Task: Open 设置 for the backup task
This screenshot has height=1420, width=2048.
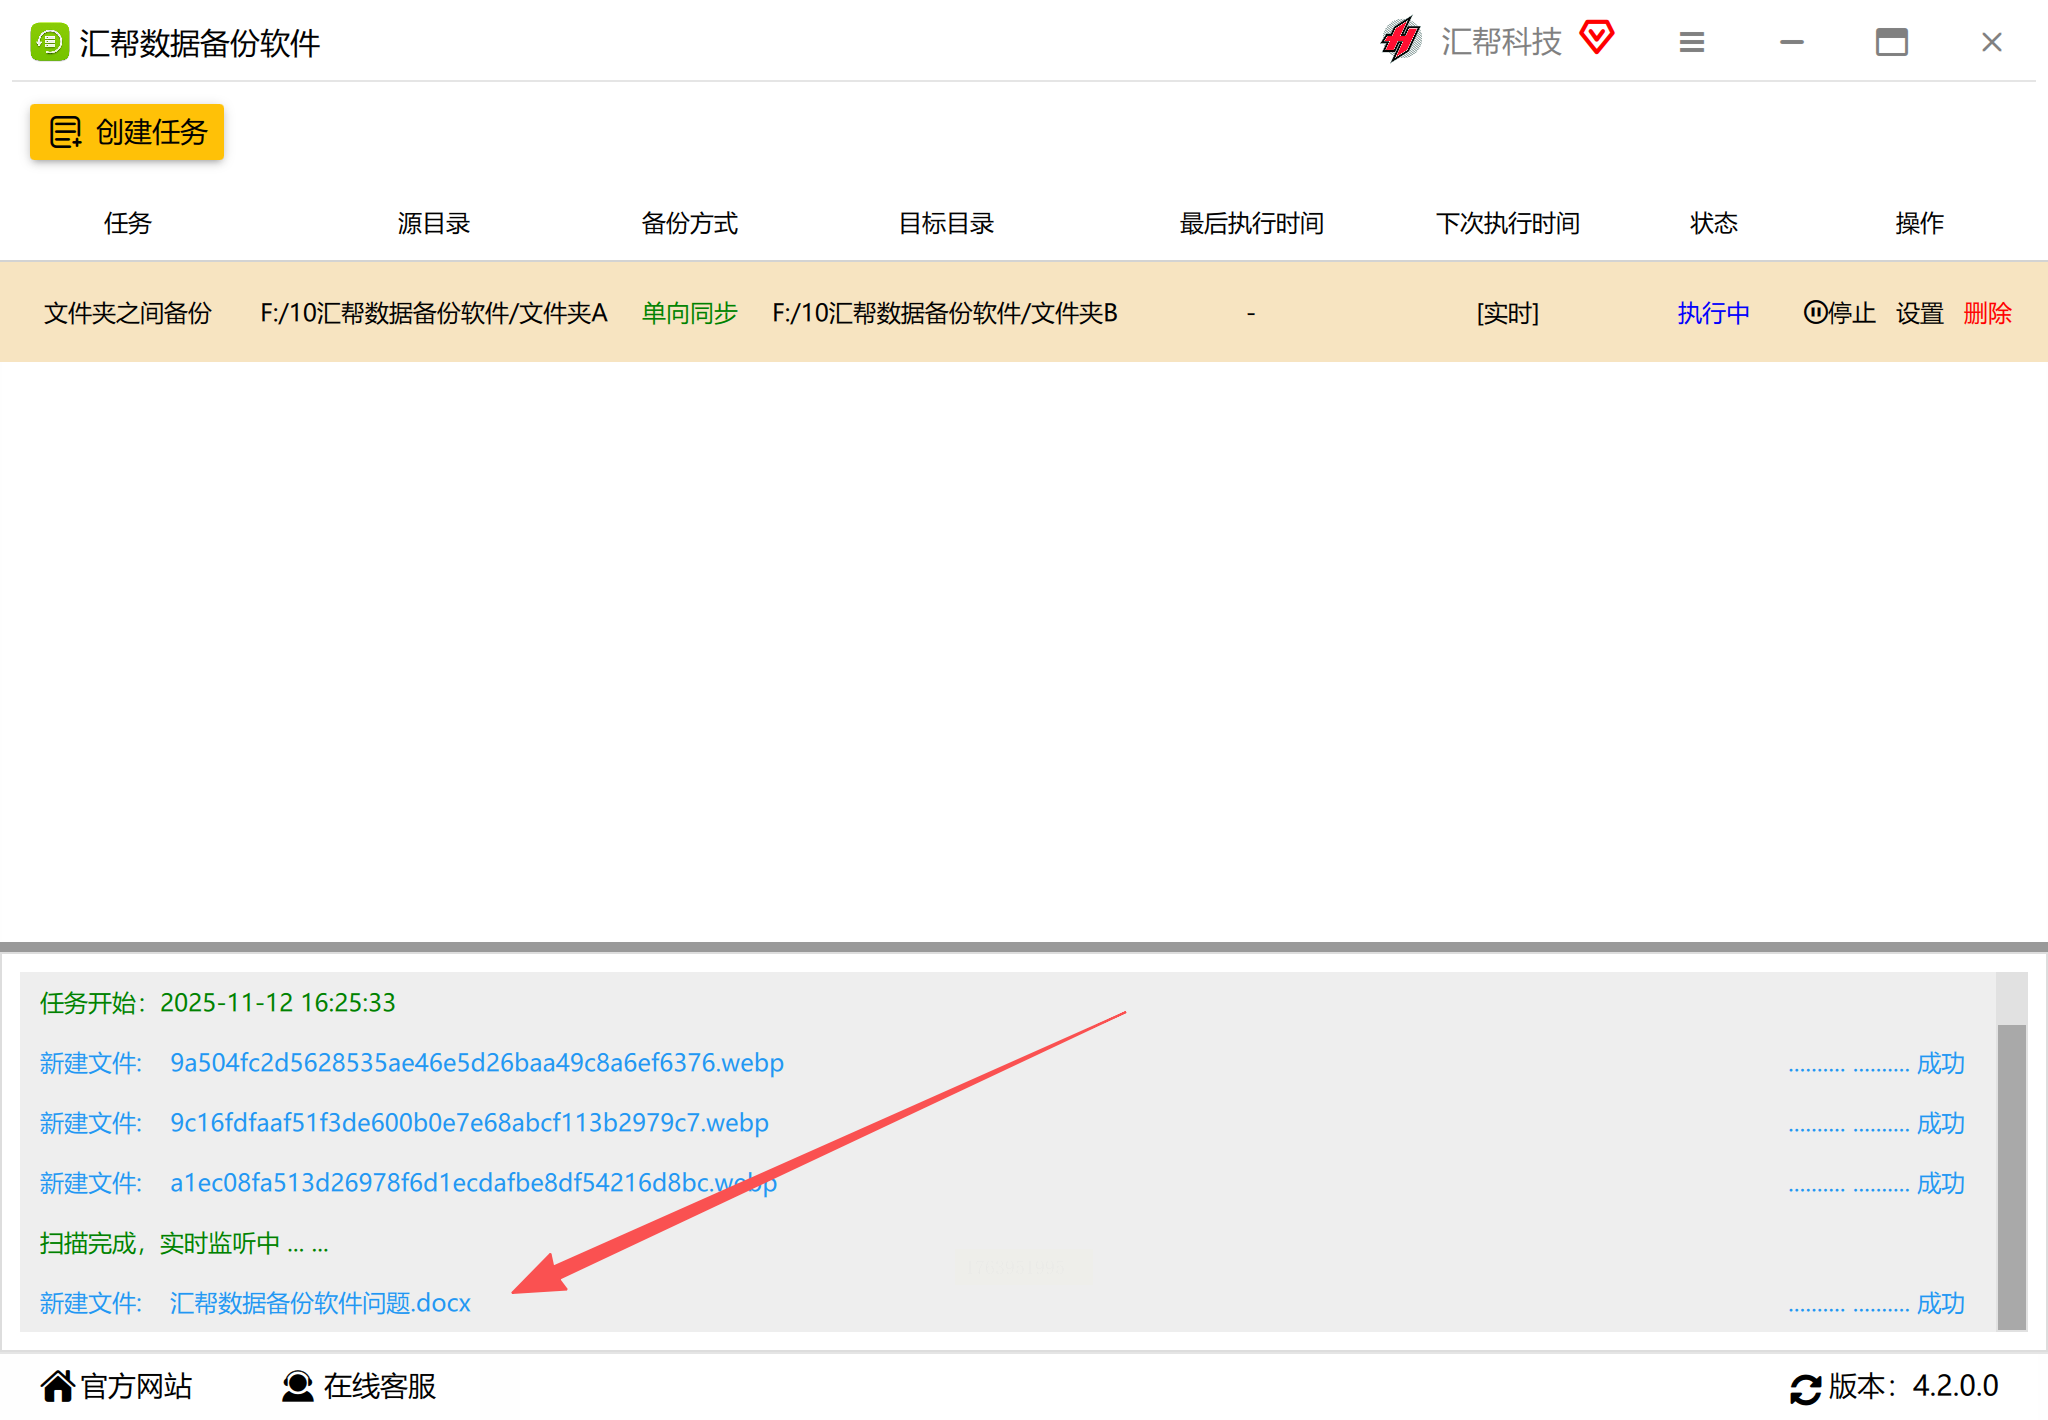Action: [1919, 313]
